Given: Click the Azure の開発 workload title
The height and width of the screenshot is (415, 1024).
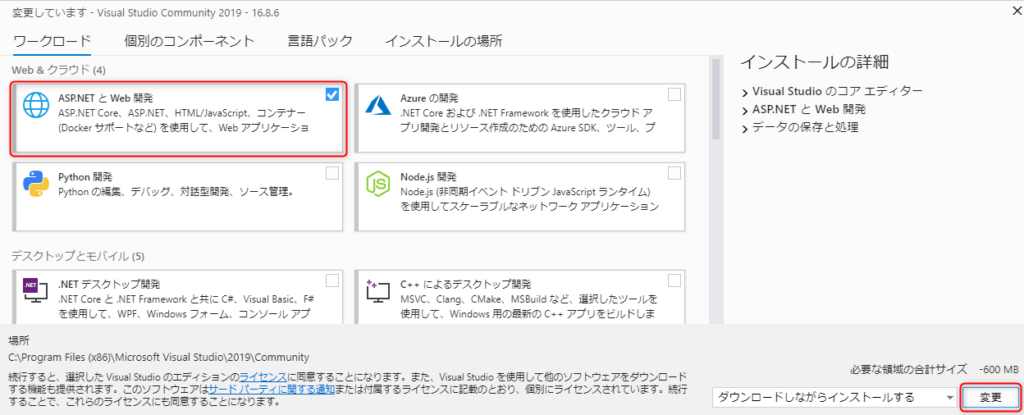Looking at the screenshot, I should pyautogui.click(x=429, y=99).
